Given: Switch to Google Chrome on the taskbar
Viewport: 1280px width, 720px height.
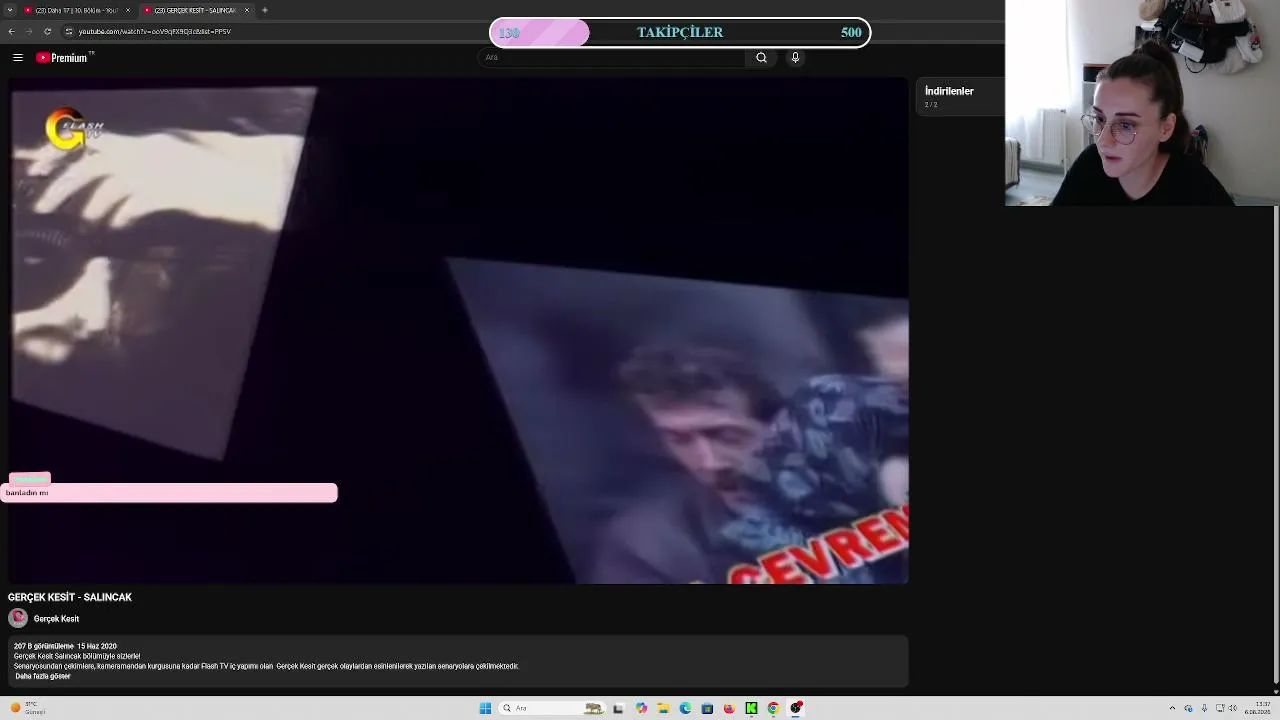Looking at the screenshot, I should [773, 708].
